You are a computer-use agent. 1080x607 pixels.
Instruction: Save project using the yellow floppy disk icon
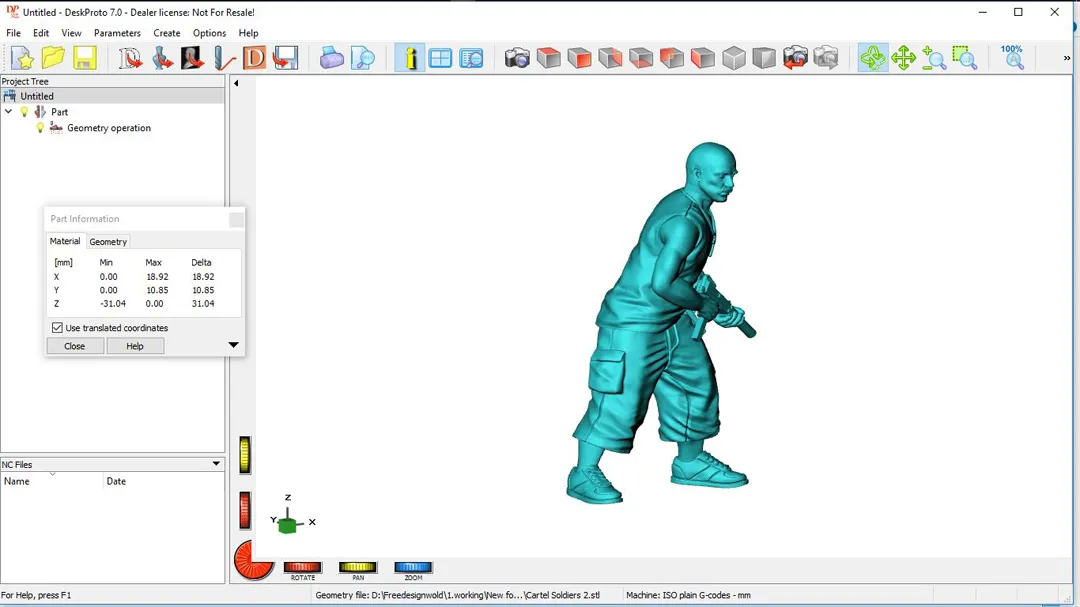tap(85, 58)
